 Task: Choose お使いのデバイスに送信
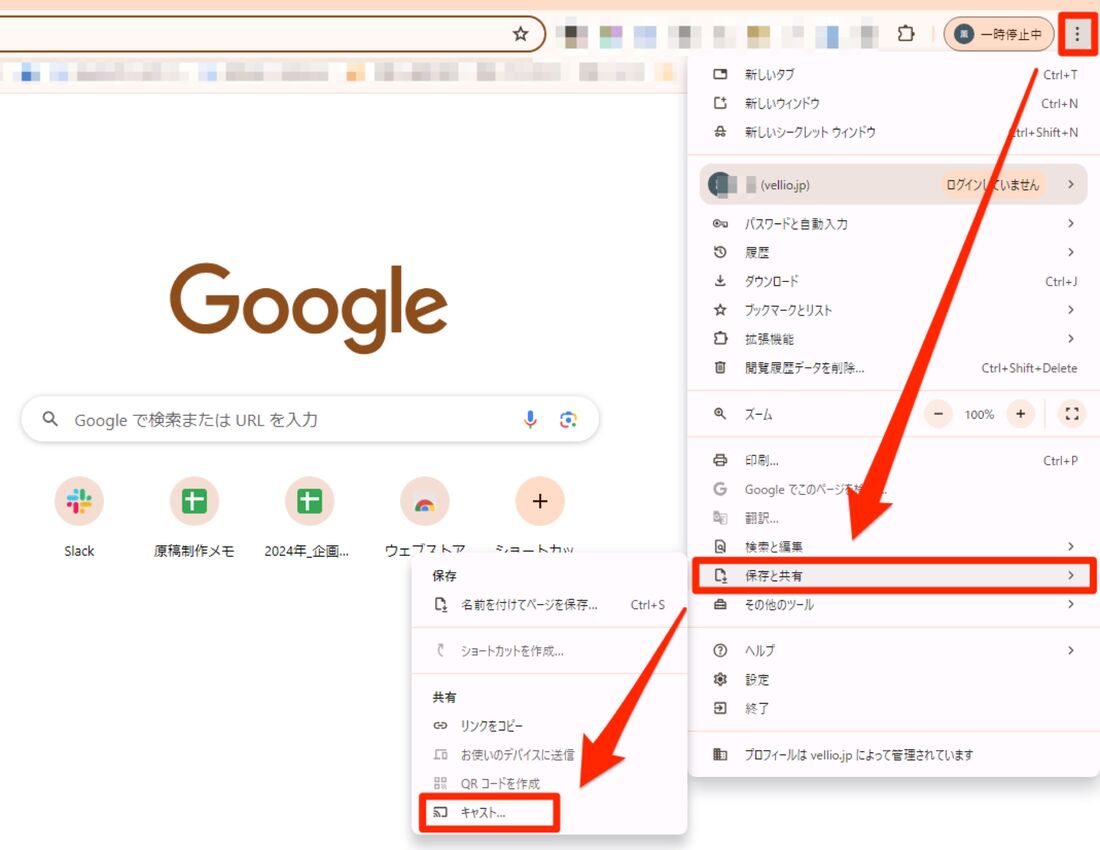tap(549, 755)
